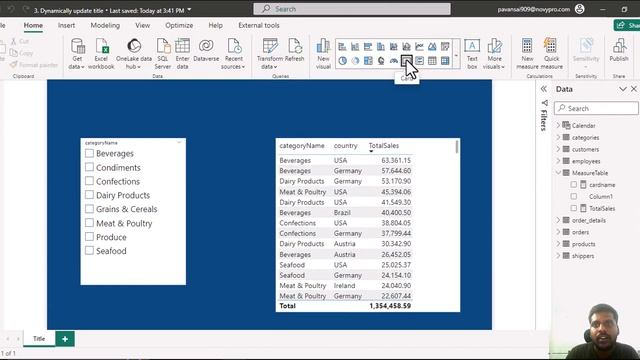Screen dimensions: 640x360
Task: Expand the Filters pane
Action: (x=544, y=89)
